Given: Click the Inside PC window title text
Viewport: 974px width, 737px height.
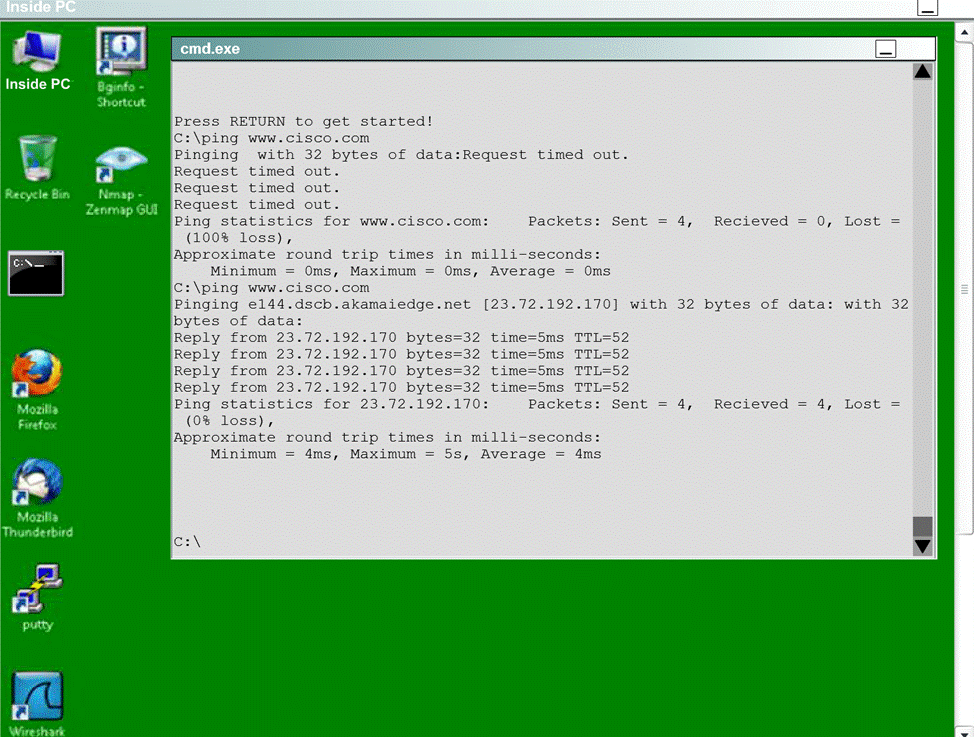Looking at the screenshot, I should (x=38, y=8).
